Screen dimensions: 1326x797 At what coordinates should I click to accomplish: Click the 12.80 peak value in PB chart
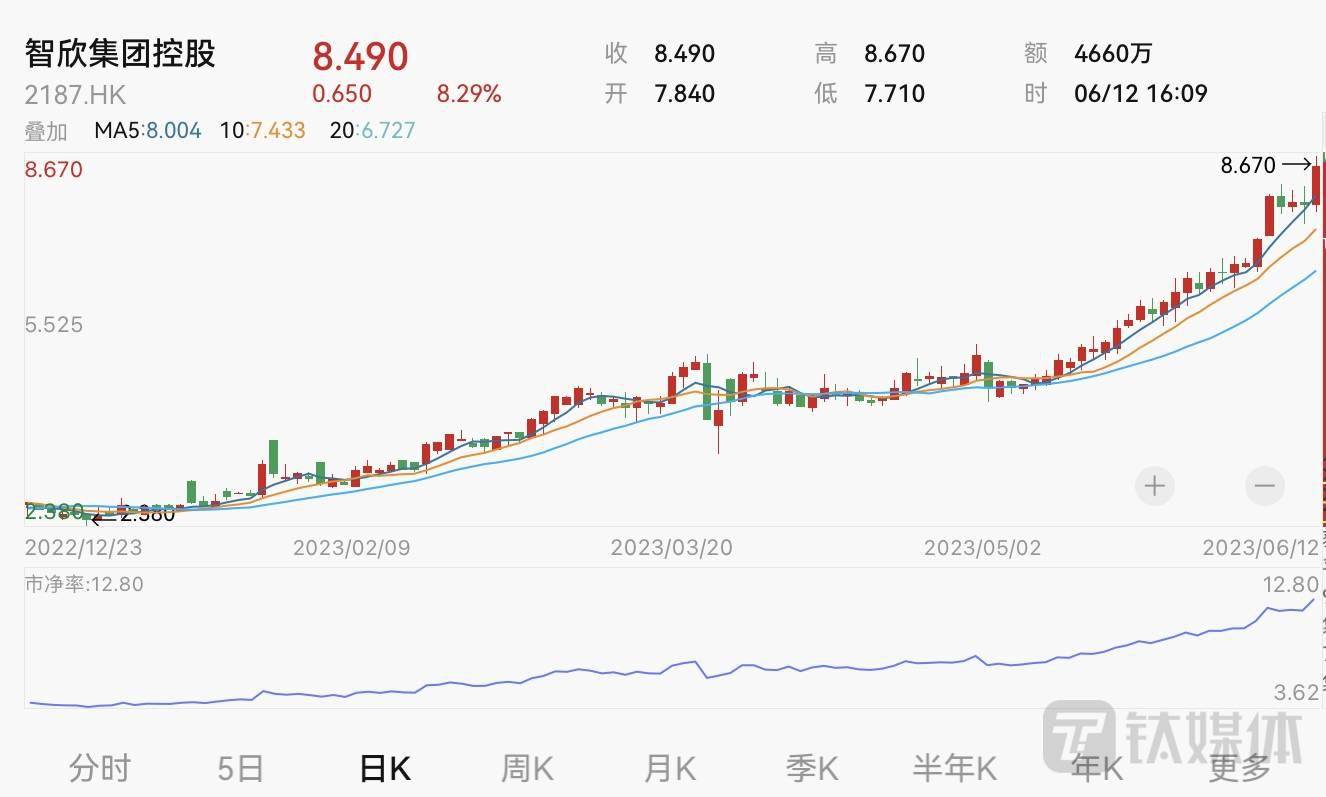click(x=1291, y=584)
